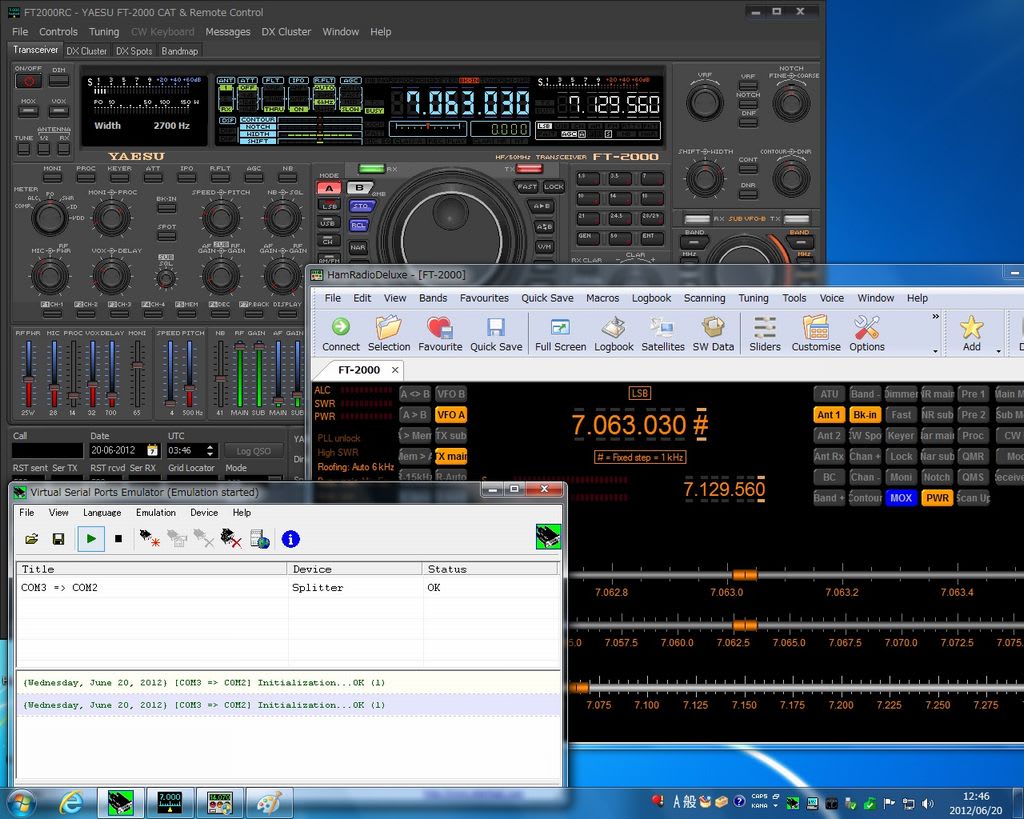Open Internet Explorer from the taskbar
Viewport: 1024px width, 819px height.
tap(70, 802)
